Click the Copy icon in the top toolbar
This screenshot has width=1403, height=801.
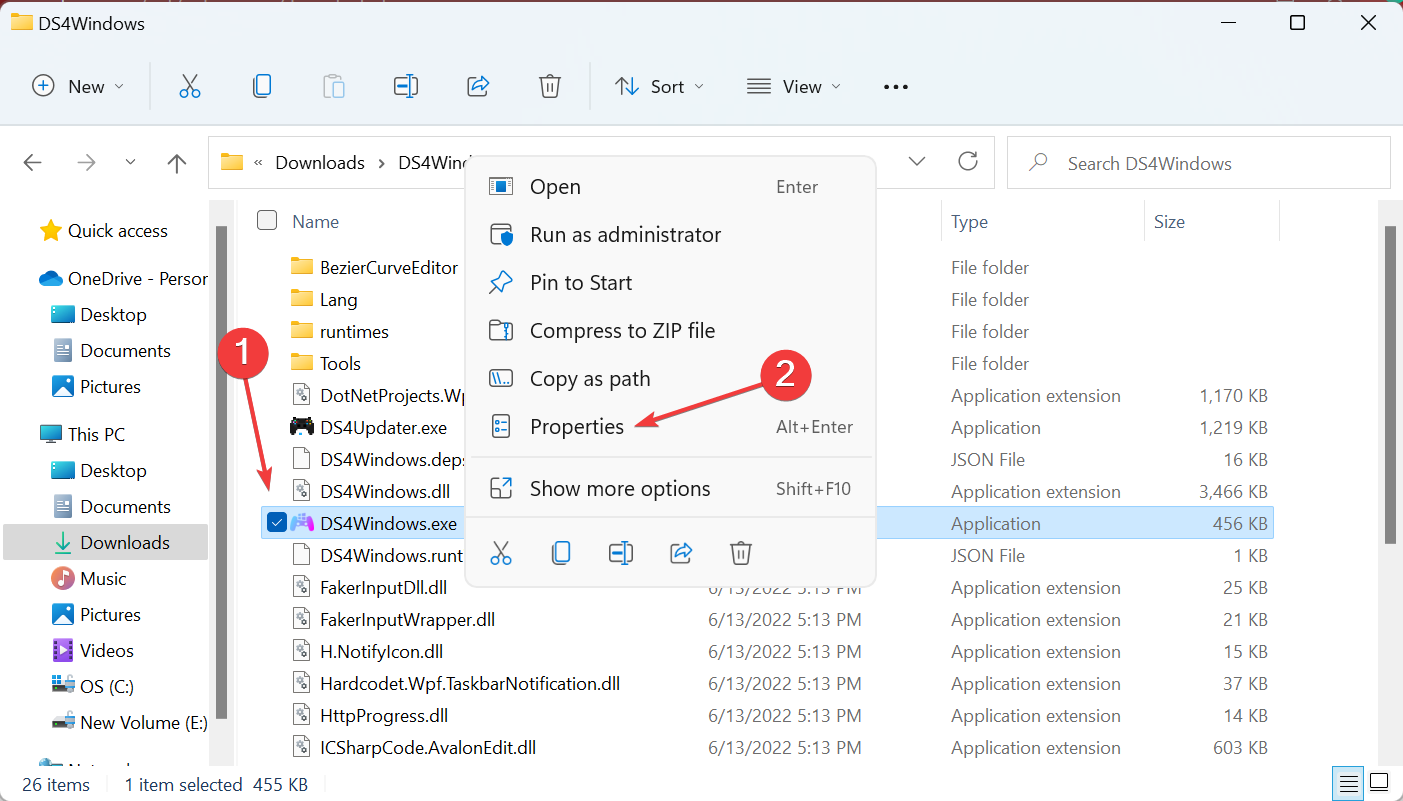click(262, 86)
